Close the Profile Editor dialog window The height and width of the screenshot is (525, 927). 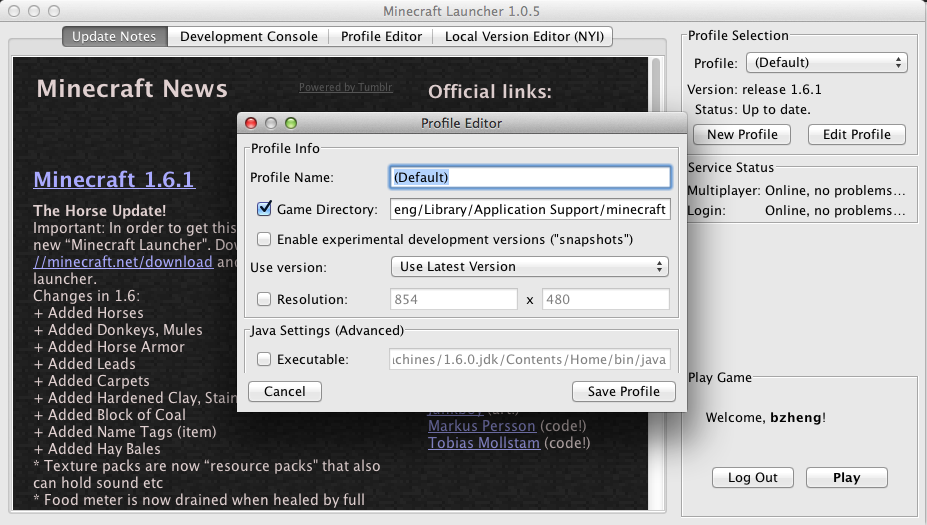[251, 123]
